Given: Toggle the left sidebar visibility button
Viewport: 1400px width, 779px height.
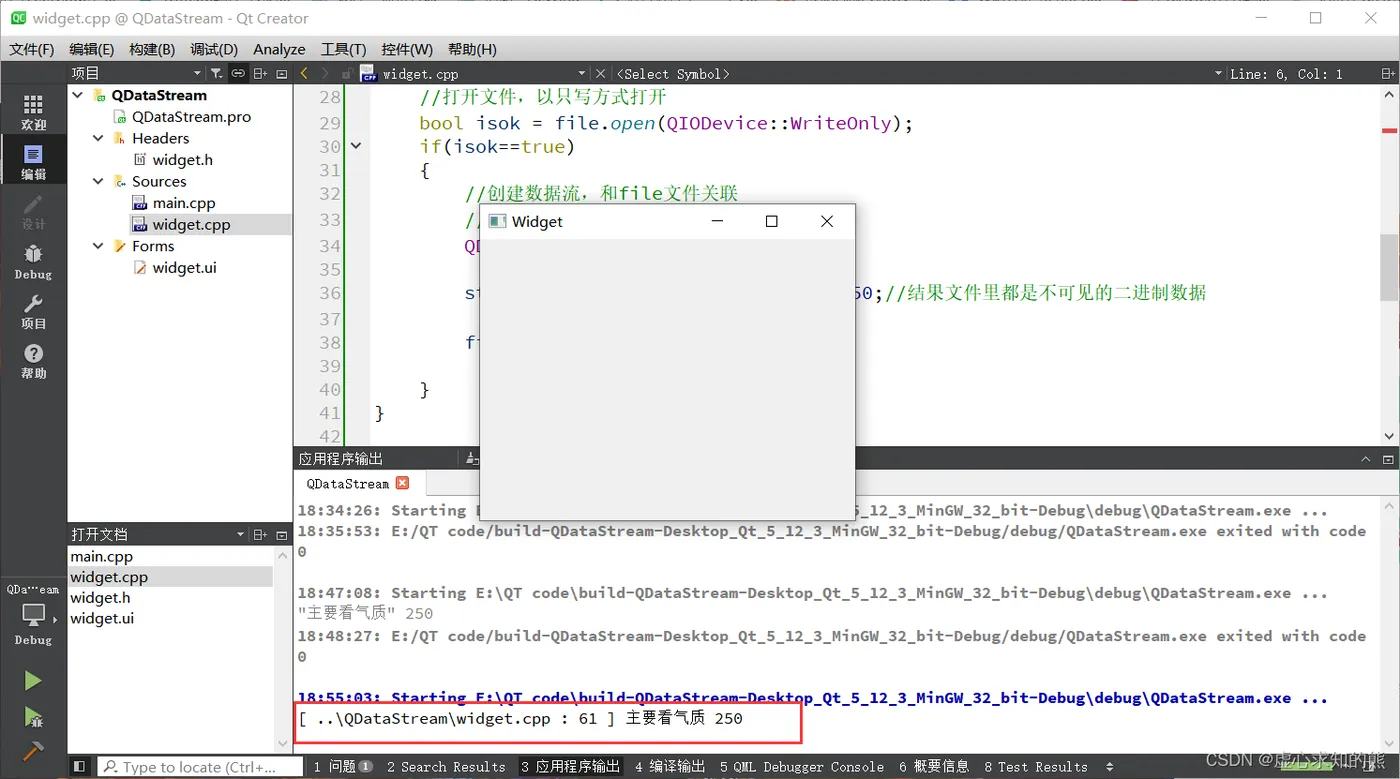Looking at the screenshot, I should pos(80,767).
